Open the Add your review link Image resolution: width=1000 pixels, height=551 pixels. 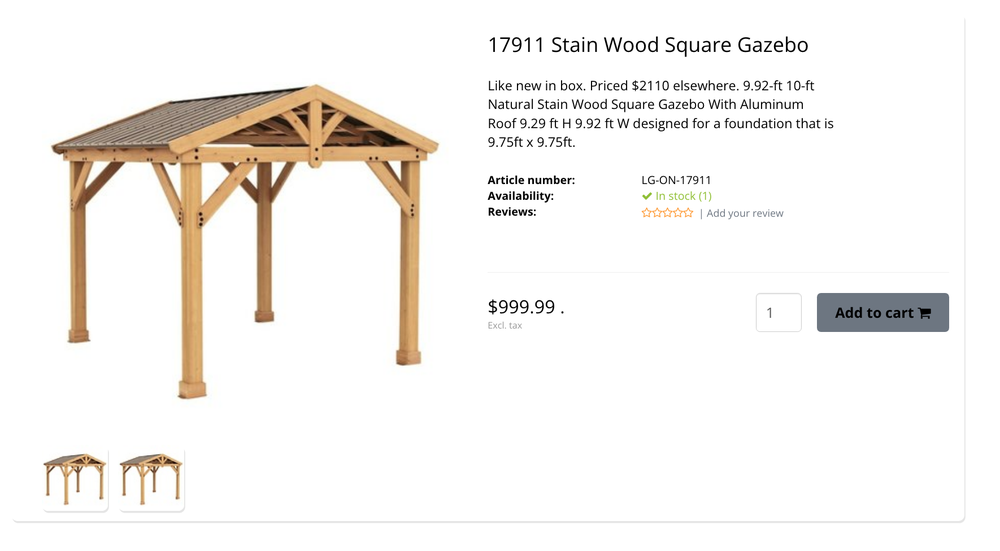745,213
